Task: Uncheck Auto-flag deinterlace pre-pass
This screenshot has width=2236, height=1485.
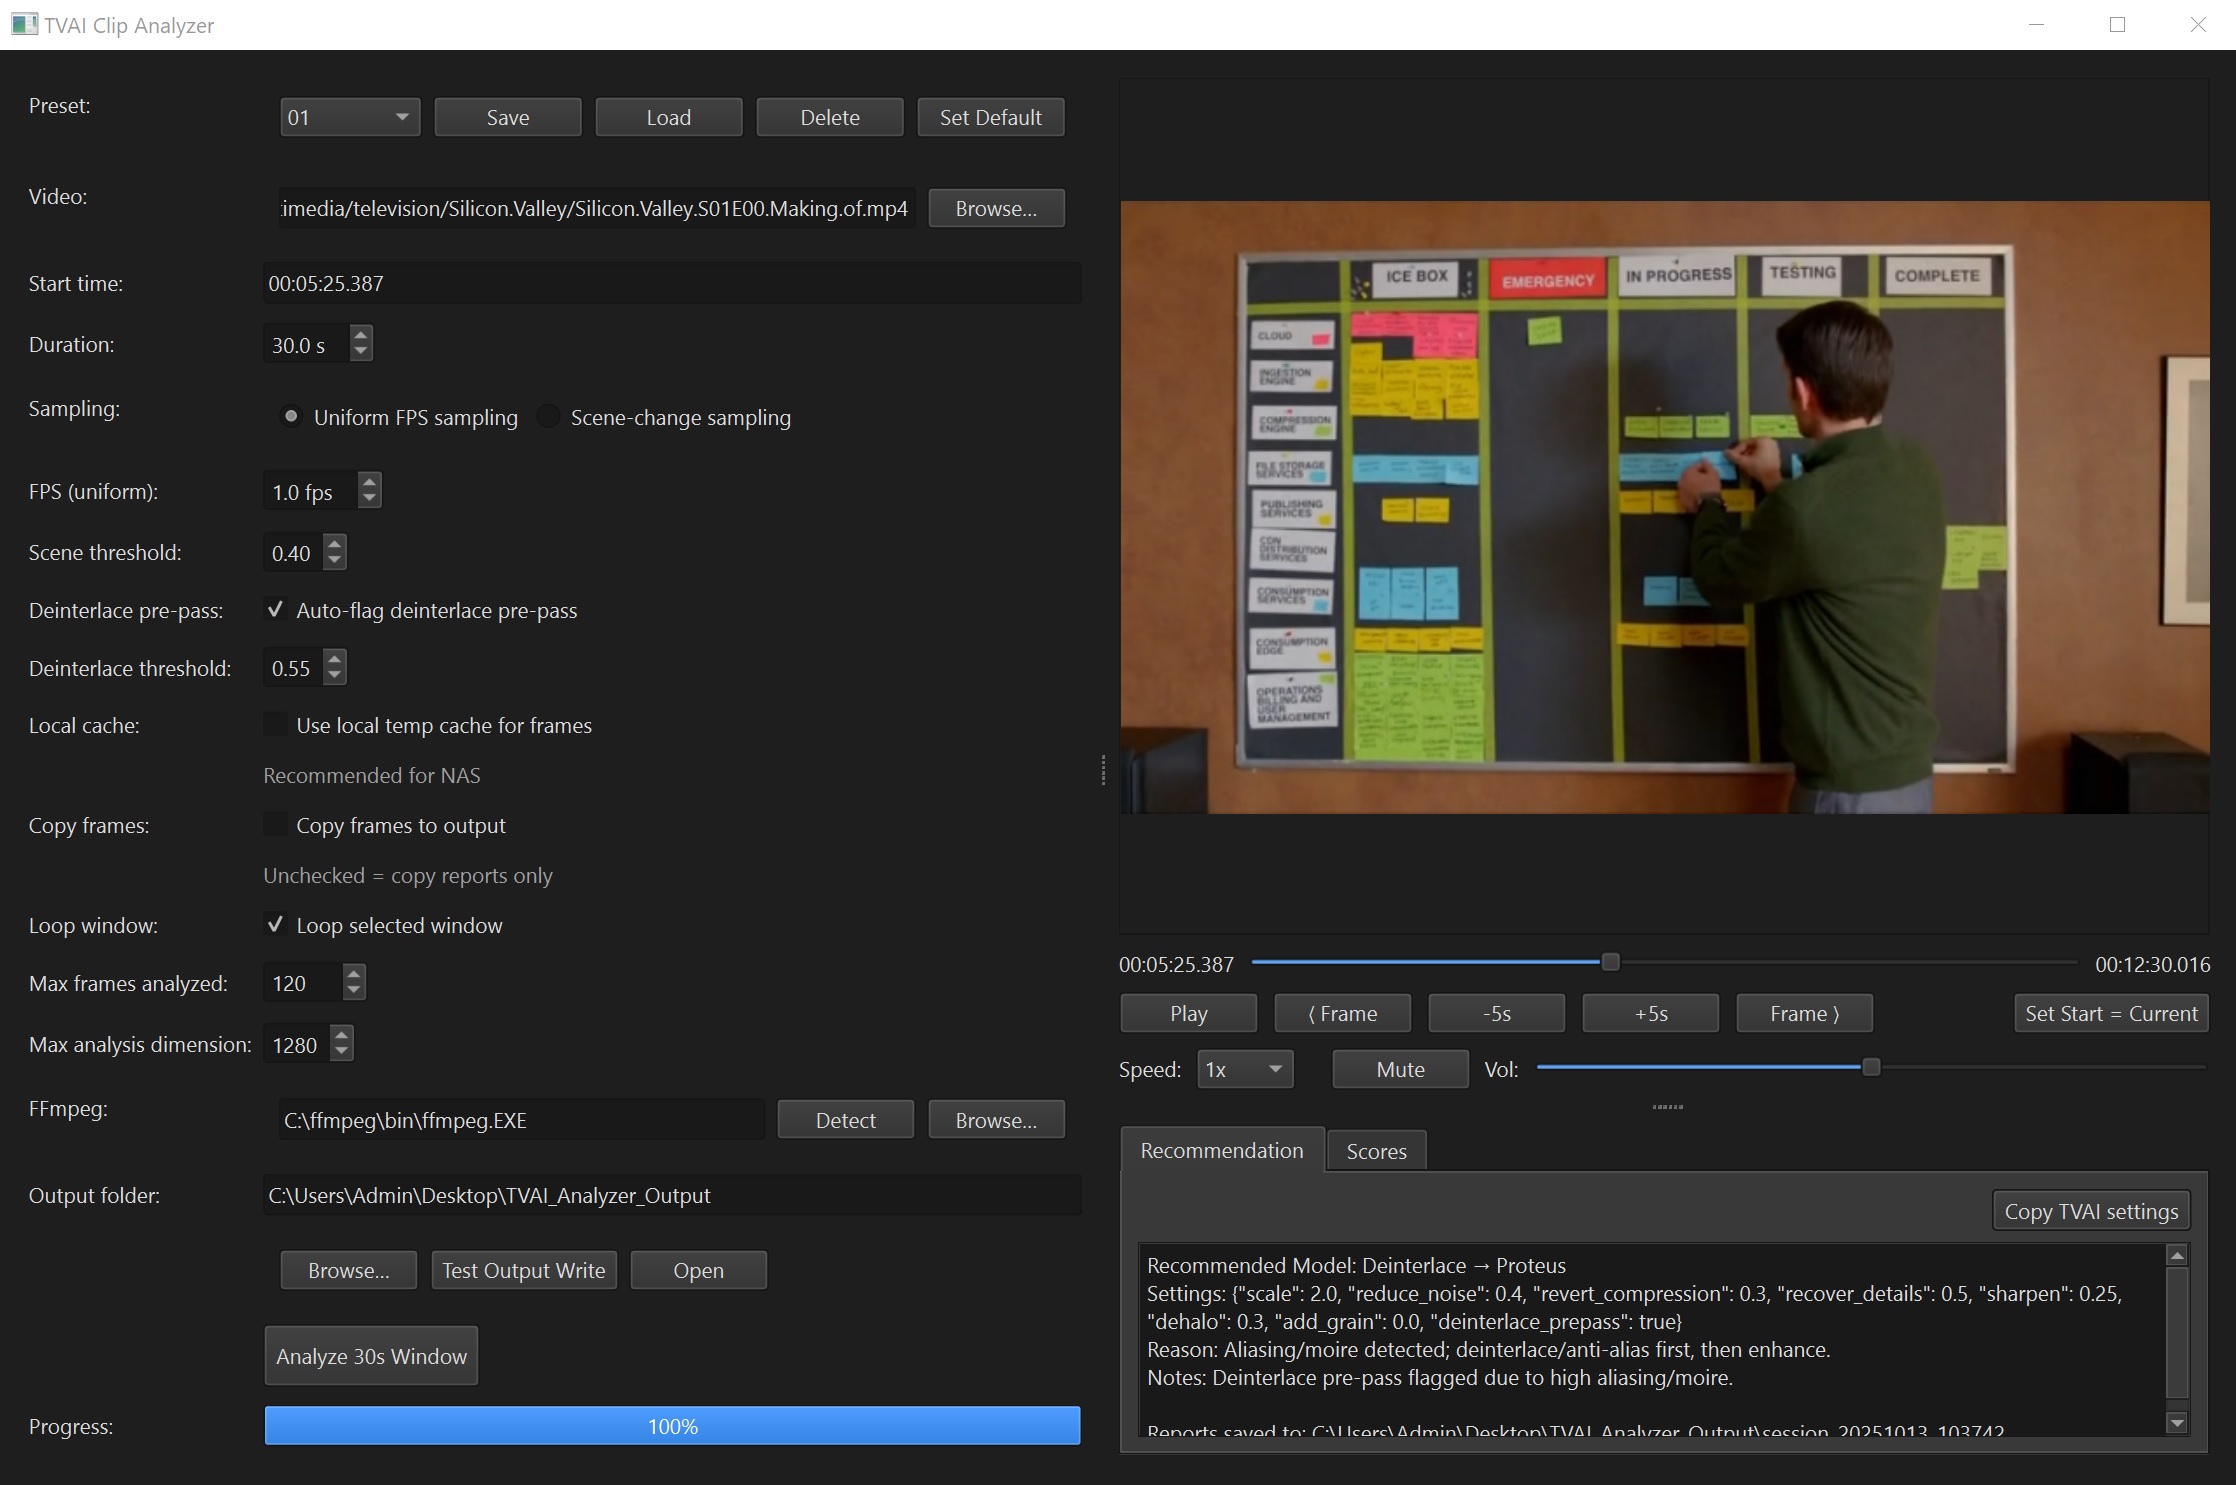Action: pos(275,610)
